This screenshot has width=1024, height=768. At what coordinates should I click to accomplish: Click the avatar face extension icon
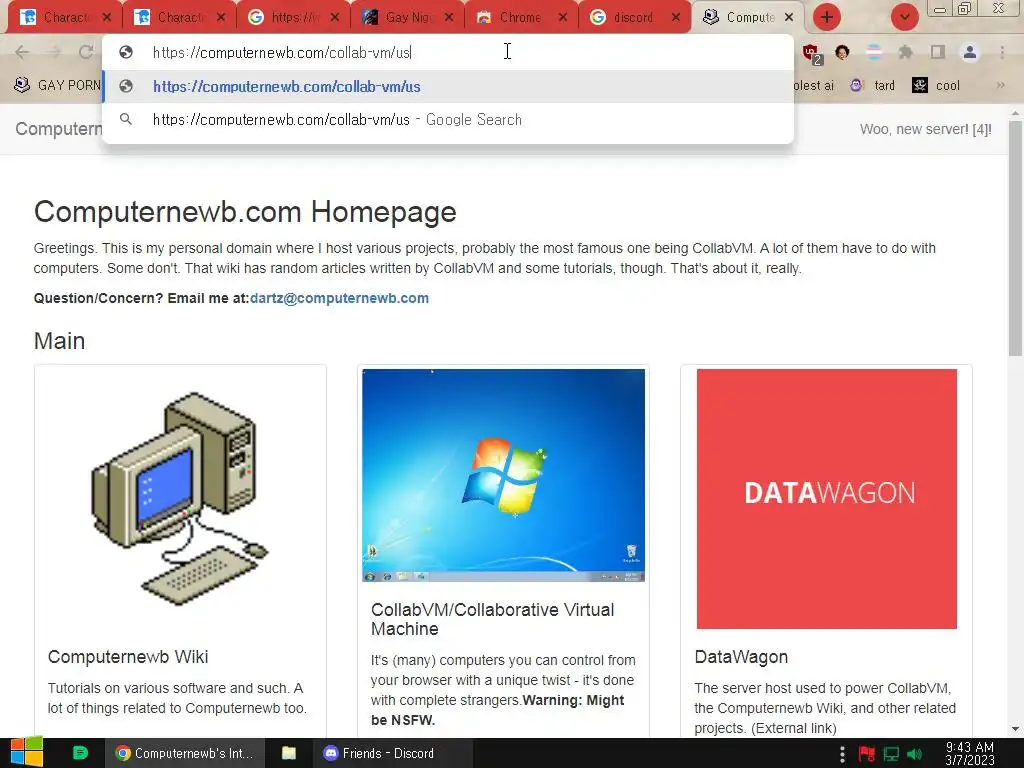coord(842,52)
